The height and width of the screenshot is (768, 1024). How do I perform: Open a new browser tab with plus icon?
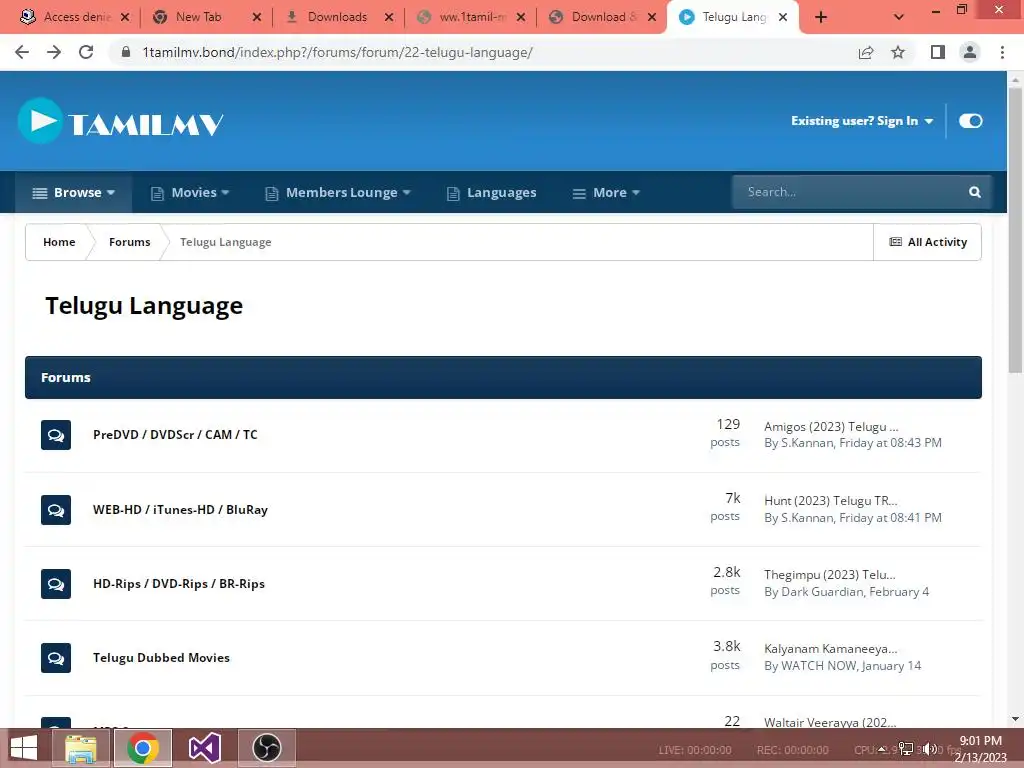(821, 17)
